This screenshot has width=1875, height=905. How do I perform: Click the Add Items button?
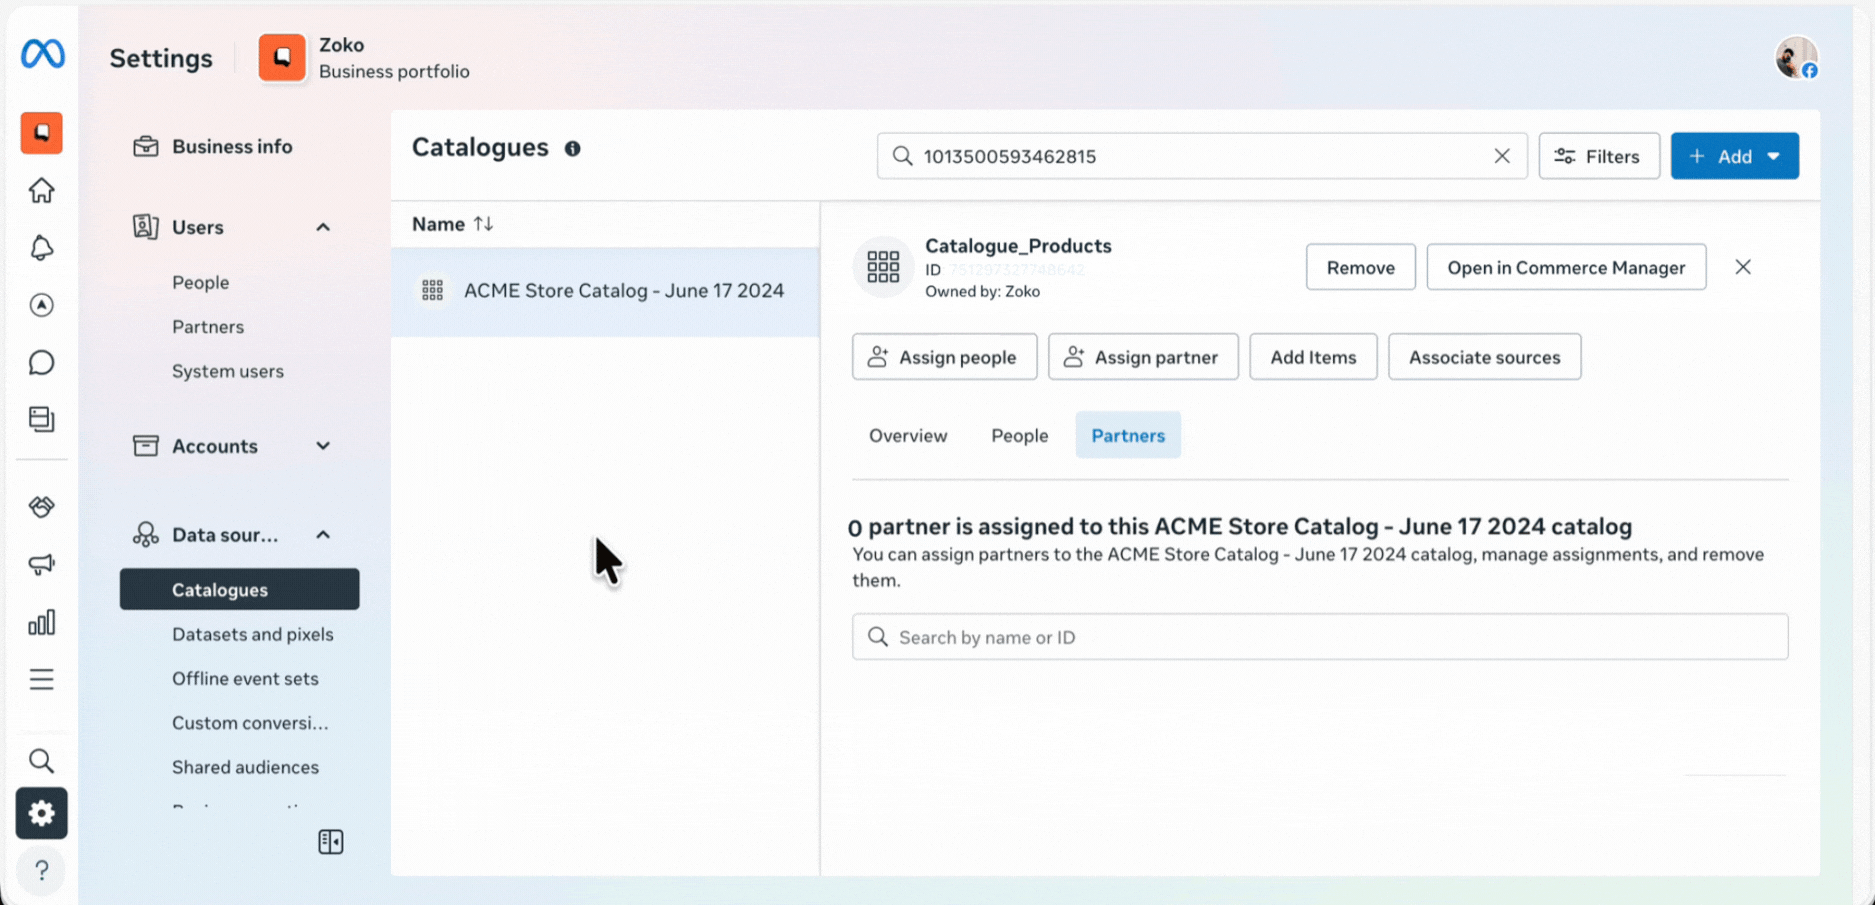1313,357
